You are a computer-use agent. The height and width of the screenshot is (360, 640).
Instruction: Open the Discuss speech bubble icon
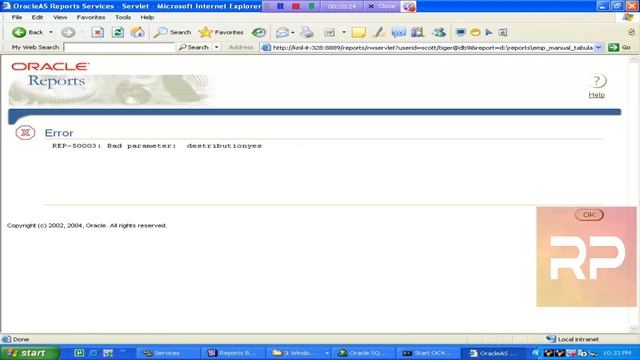tap(398, 32)
